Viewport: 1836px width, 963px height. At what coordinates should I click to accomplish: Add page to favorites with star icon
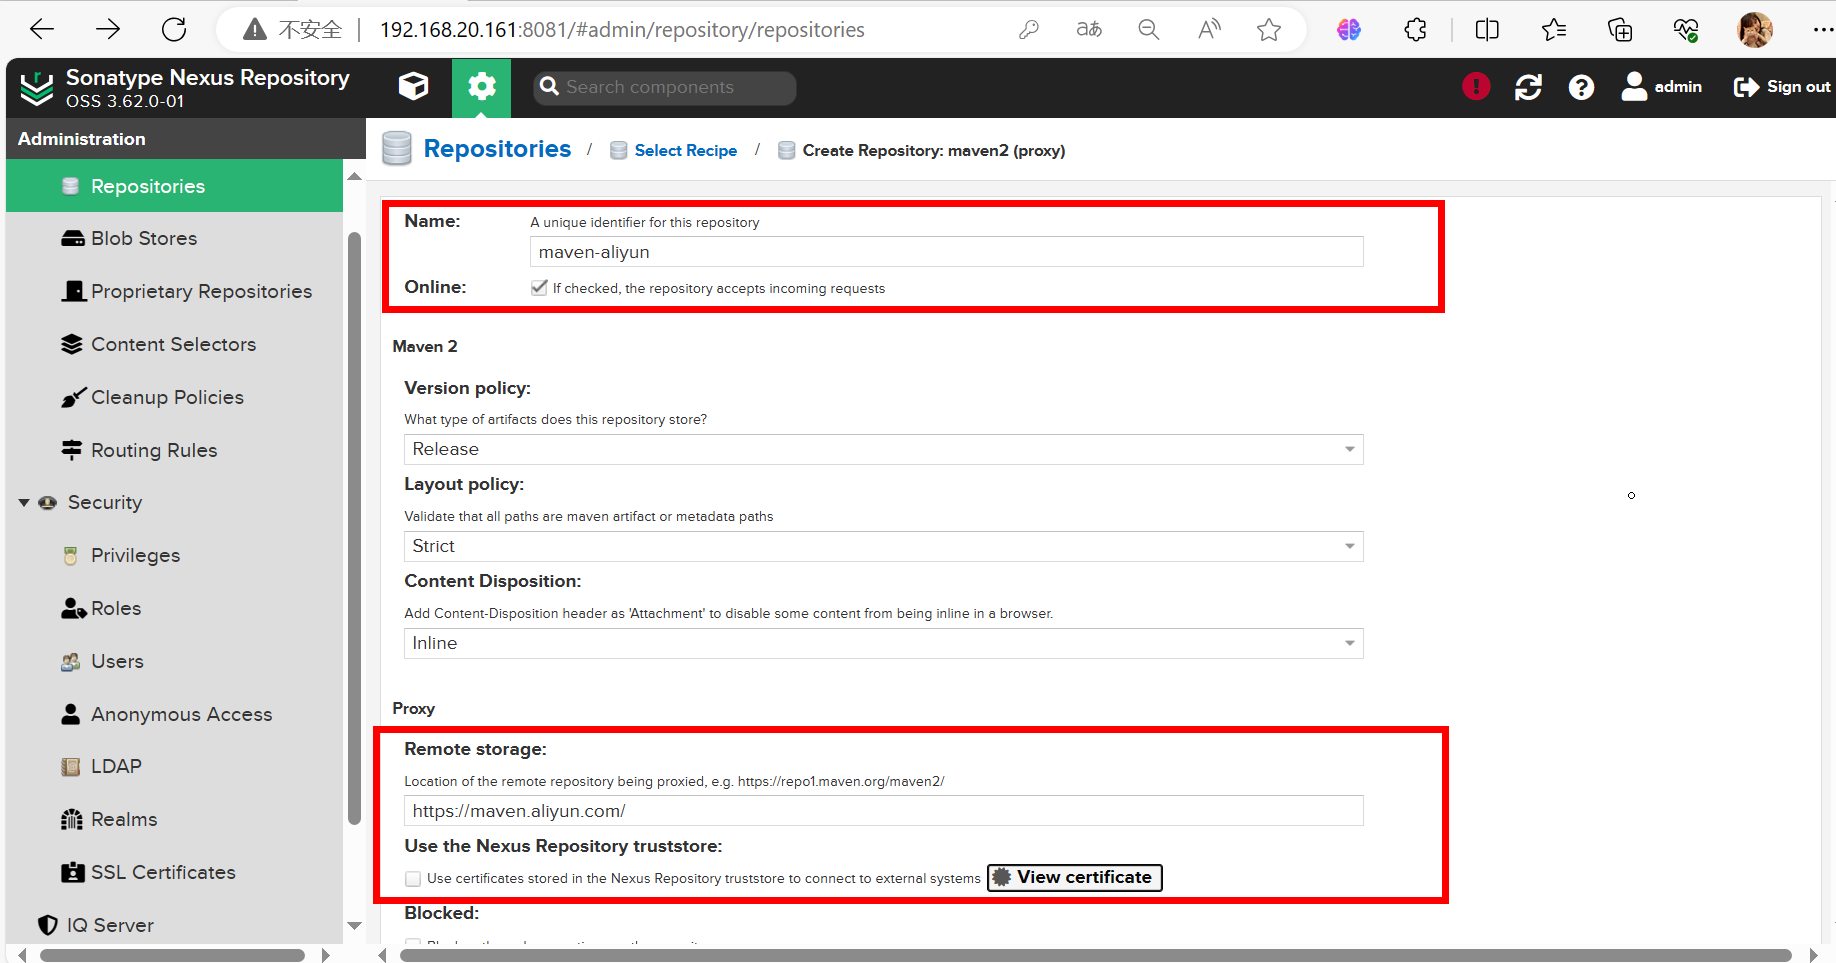click(x=1269, y=30)
